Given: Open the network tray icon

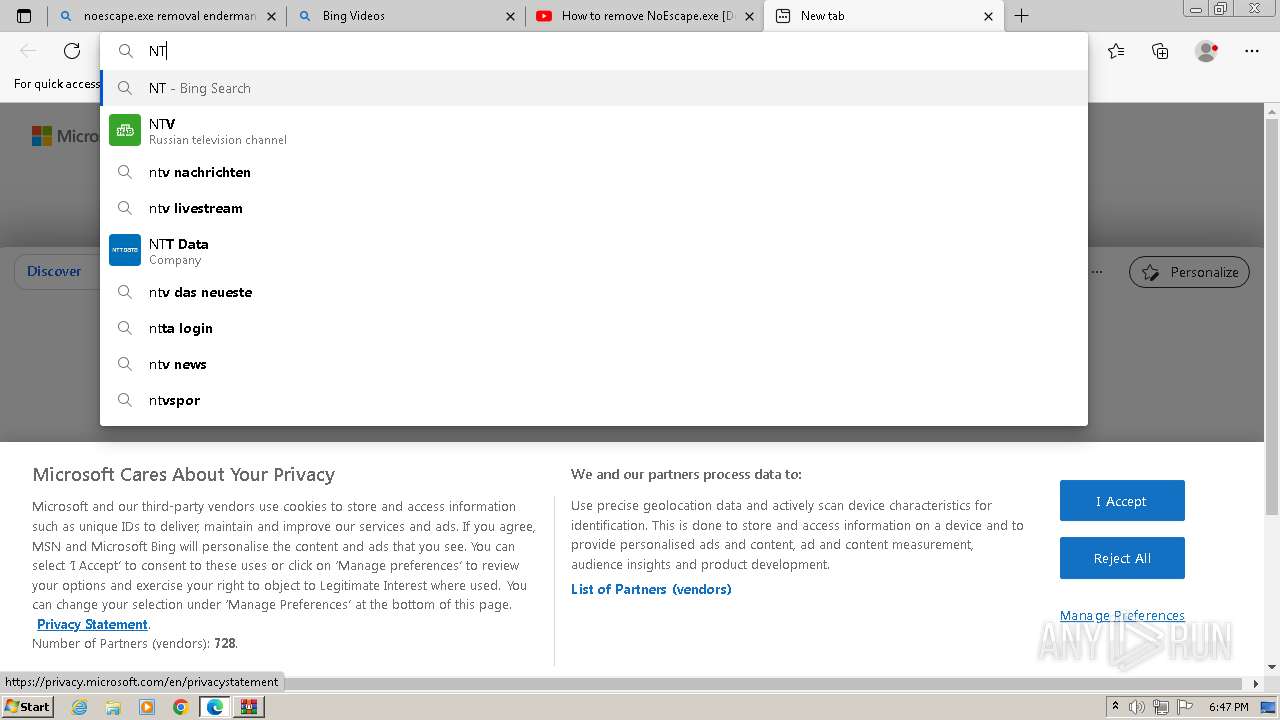Looking at the screenshot, I should point(1160,707).
